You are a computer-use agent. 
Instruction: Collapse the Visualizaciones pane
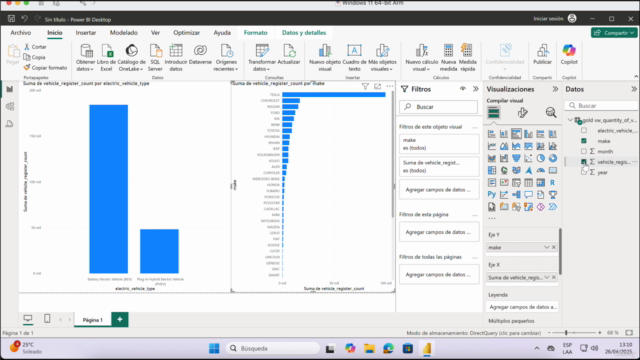pos(555,89)
